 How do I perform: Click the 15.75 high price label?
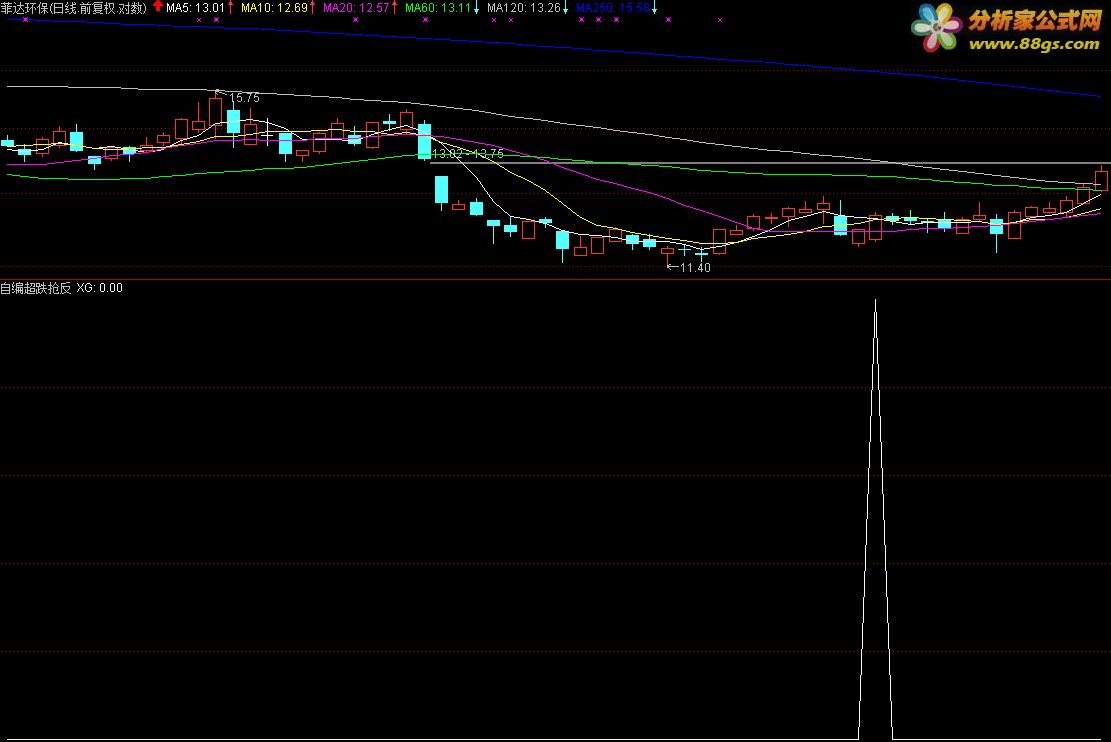pyautogui.click(x=244, y=98)
